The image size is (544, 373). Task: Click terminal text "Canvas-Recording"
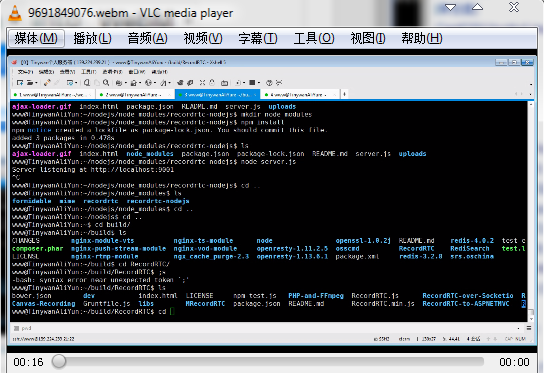[43, 304]
